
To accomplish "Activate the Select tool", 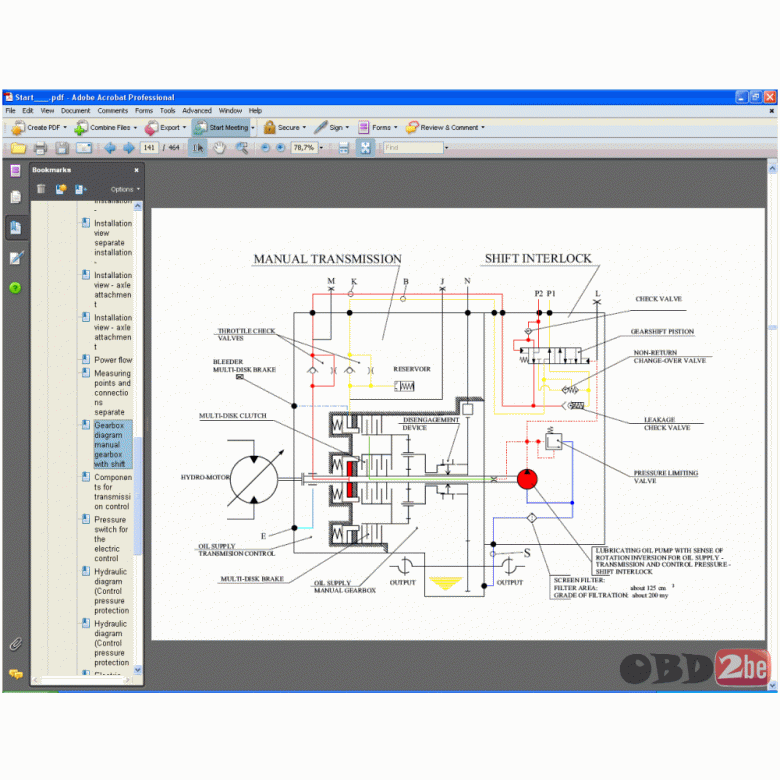I will 198,148.
